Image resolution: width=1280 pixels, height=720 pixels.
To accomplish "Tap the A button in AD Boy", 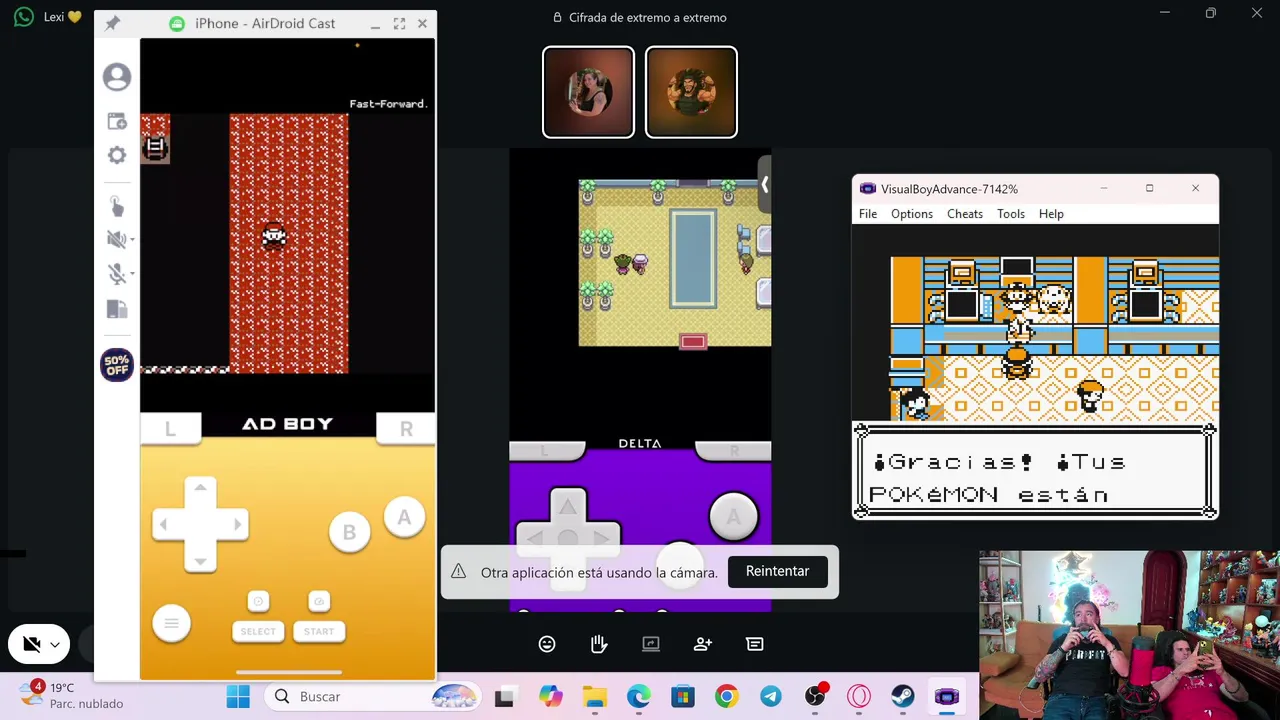I will [404, 518].
